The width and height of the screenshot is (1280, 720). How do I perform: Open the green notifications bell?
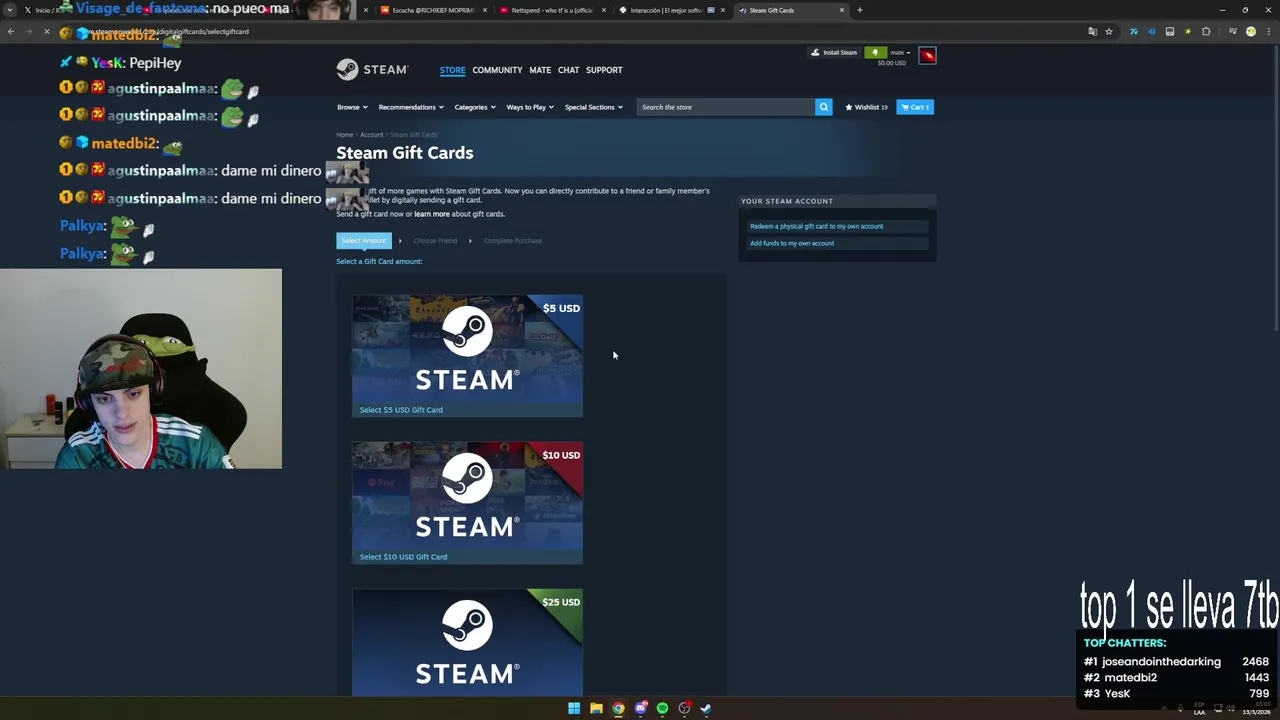point(875,52)
